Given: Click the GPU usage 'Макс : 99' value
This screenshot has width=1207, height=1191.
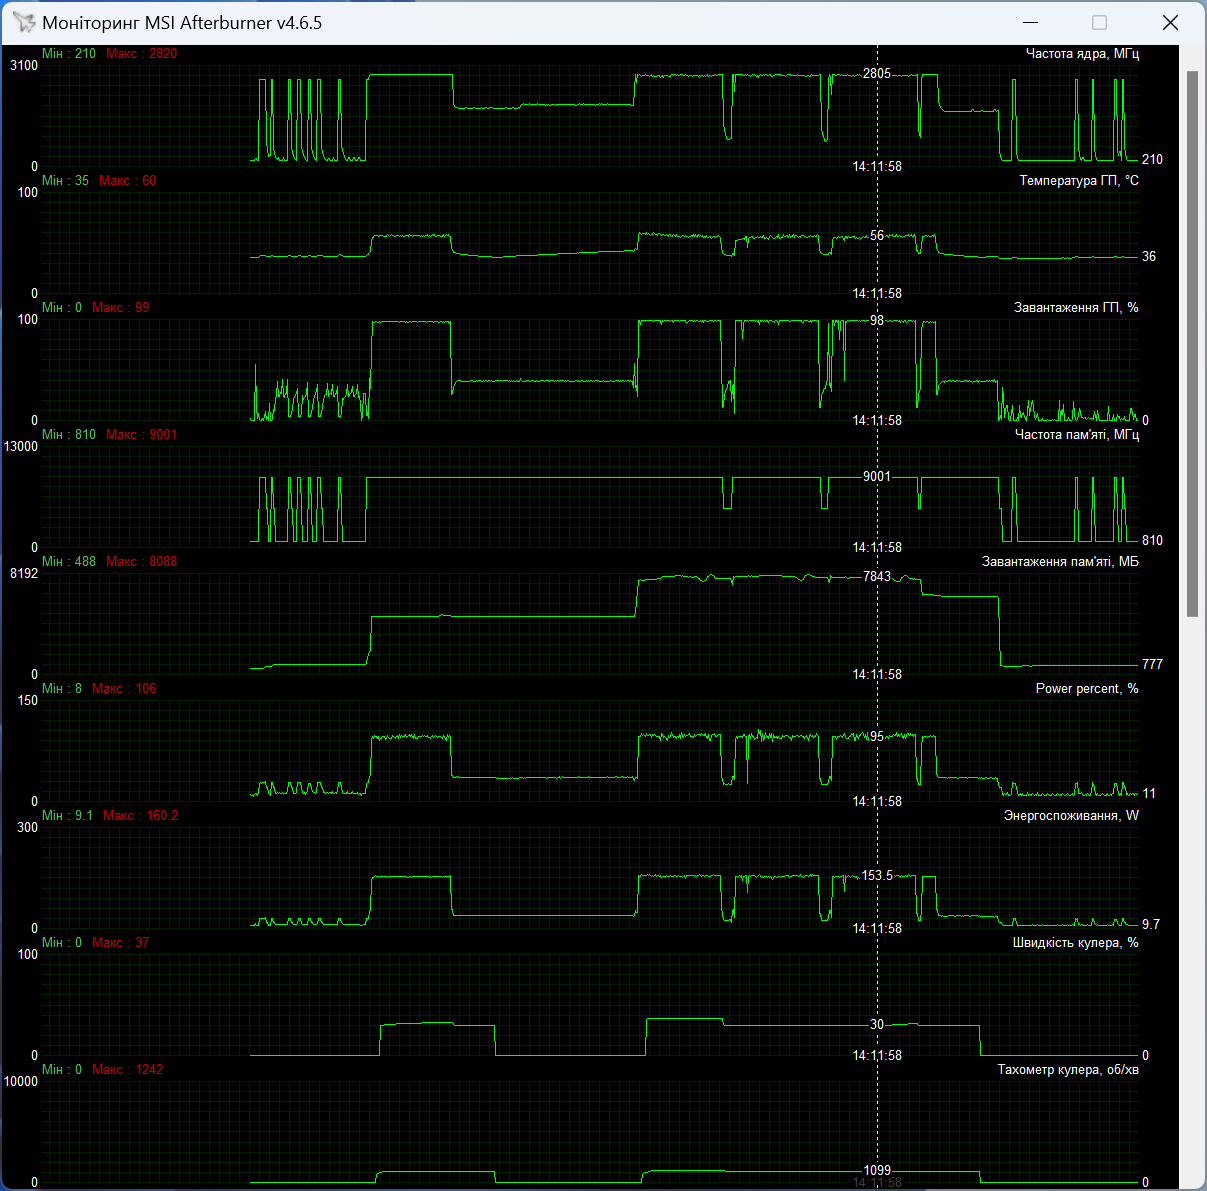Looking at the screenshot, I should [x=120, y=307].
